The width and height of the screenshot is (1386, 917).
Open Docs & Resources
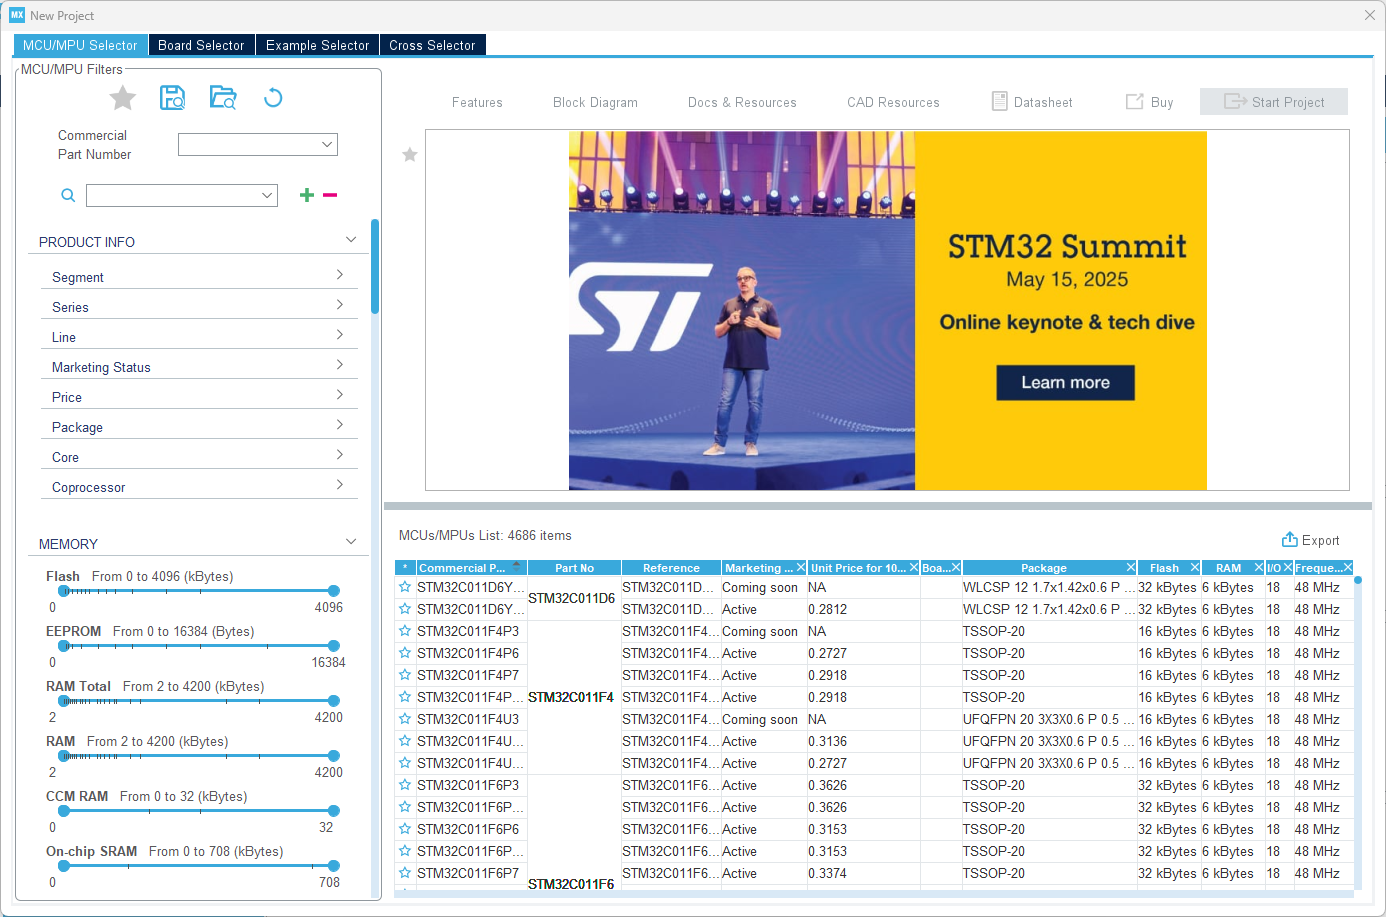[x=742, y=102]
